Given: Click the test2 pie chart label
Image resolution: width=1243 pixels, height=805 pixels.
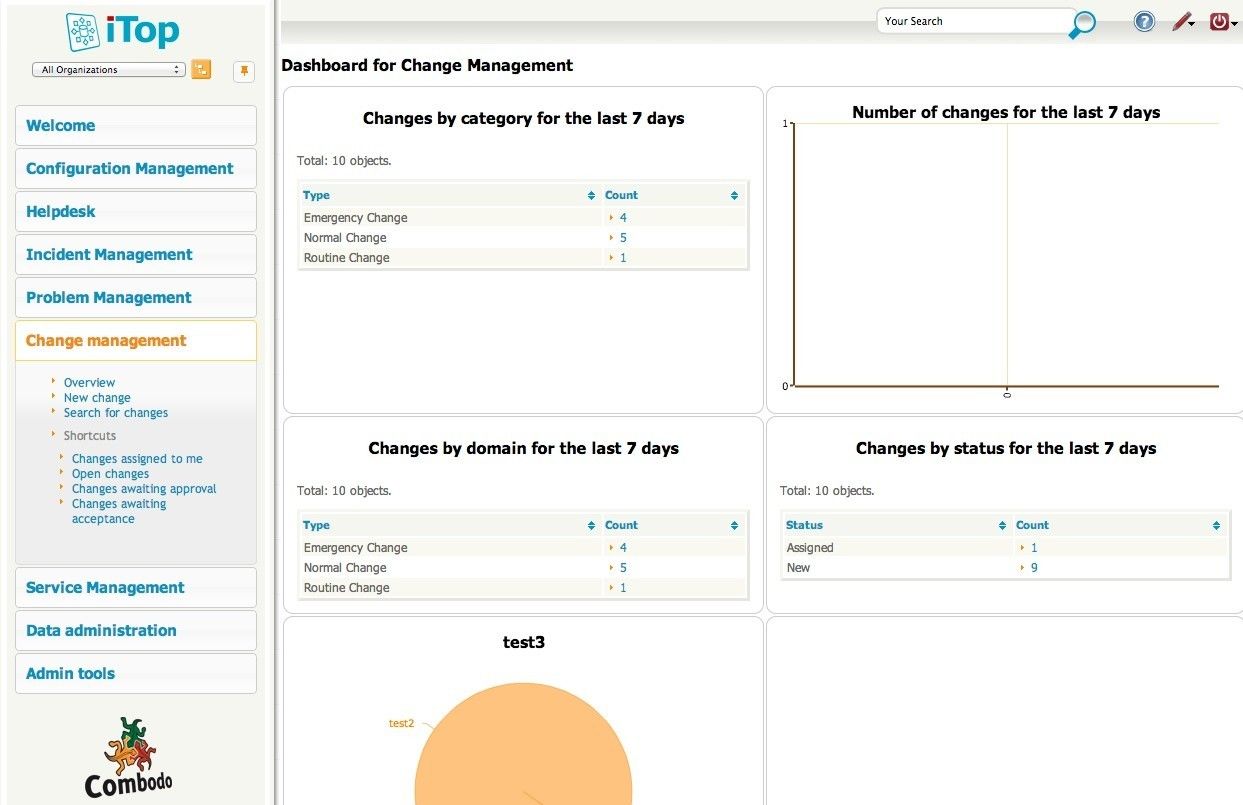Looking at the screenshot, I should tap(401, 723).
